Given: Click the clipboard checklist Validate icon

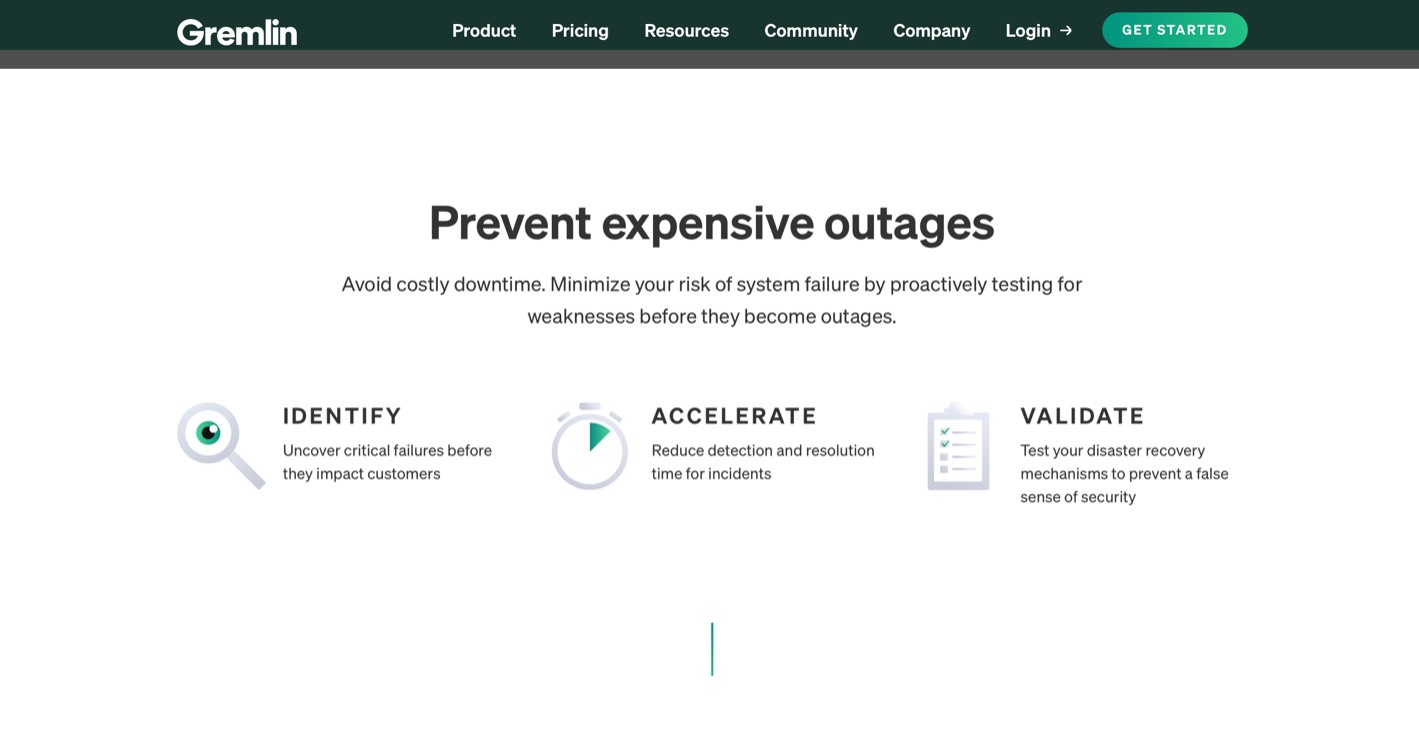Looking at the screenshot, I should click(x=958, y=446).
